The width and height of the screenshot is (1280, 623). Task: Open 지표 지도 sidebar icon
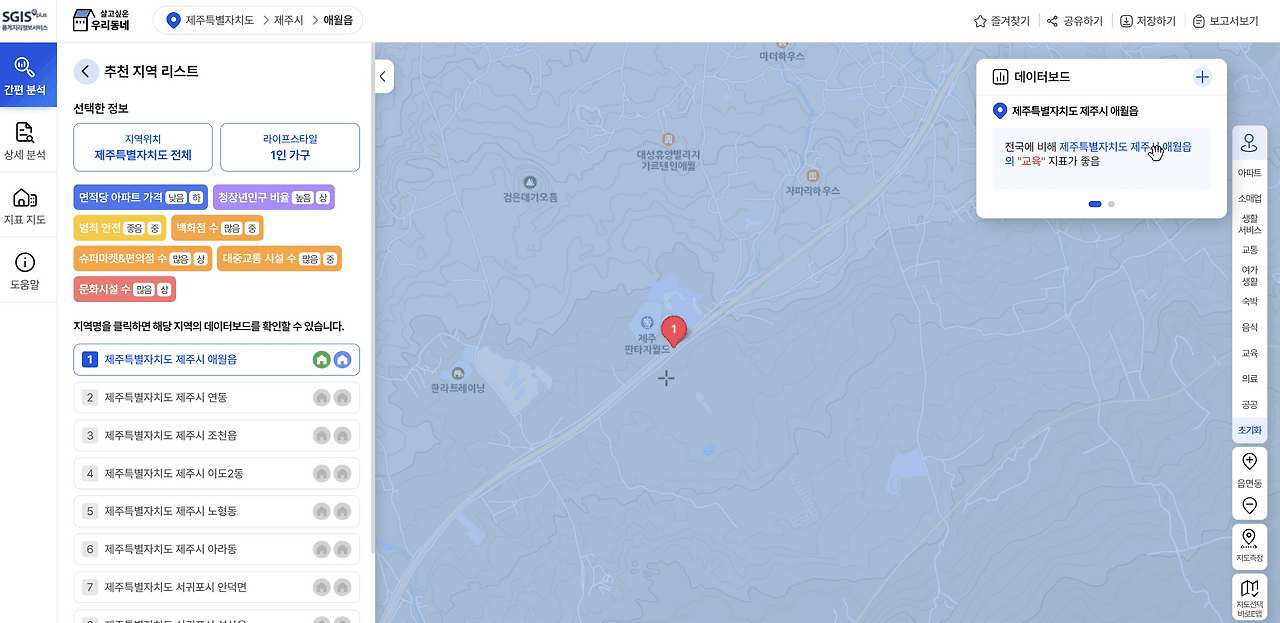pyautogui.click(x=28, y=206)
